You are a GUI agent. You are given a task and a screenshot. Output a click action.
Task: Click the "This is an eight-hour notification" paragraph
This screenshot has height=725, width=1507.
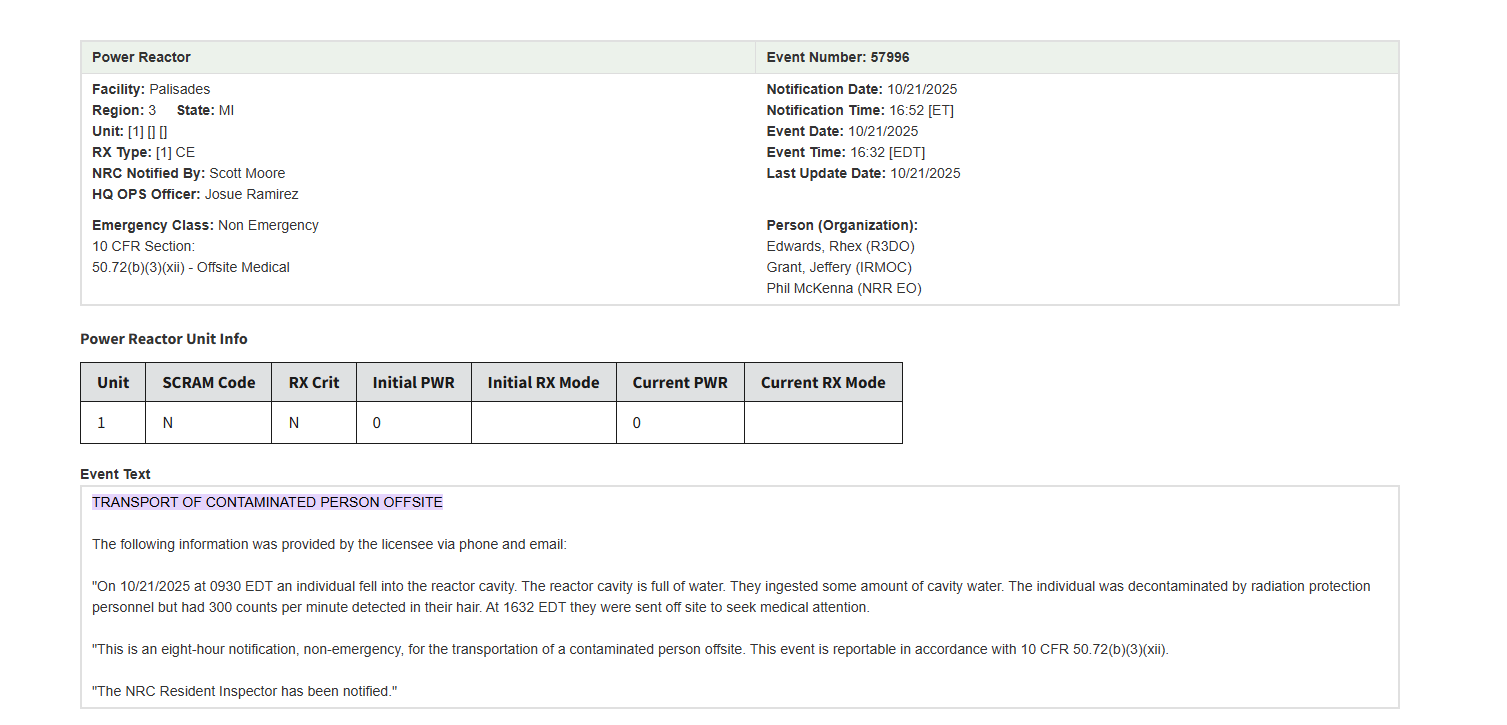(x=630, y=649)
